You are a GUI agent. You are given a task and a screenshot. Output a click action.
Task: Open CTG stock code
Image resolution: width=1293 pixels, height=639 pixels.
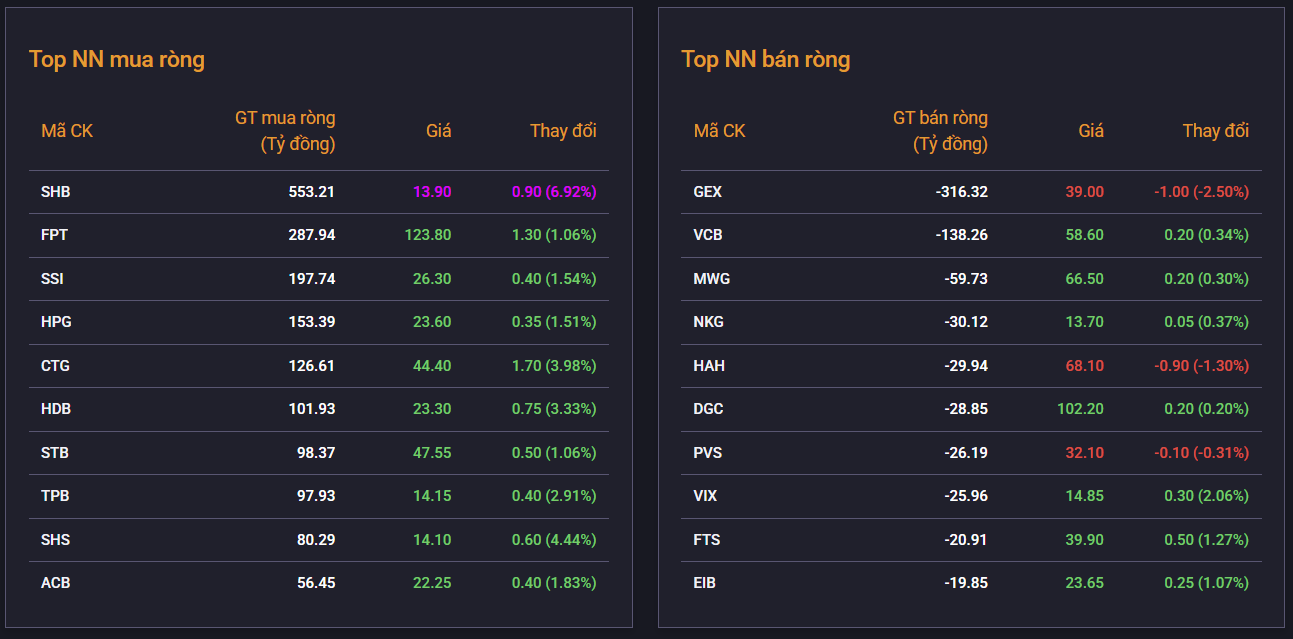pyautogui.click(x=56, y=366)
